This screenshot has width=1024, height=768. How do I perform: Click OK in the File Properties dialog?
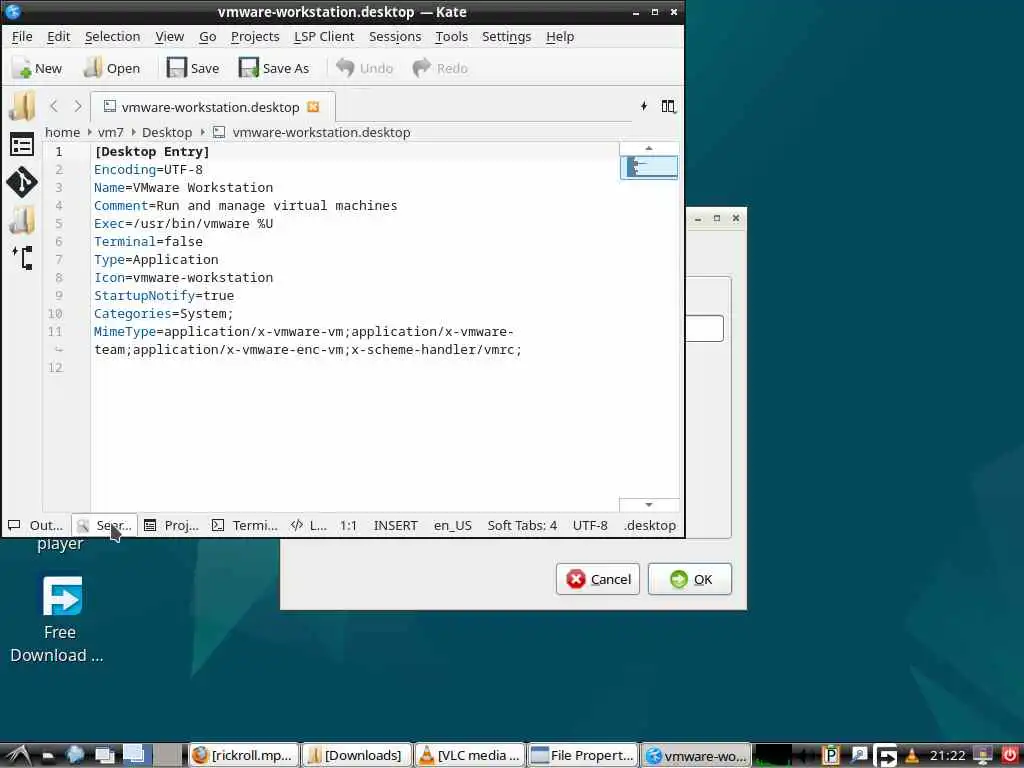pos(690,579)
